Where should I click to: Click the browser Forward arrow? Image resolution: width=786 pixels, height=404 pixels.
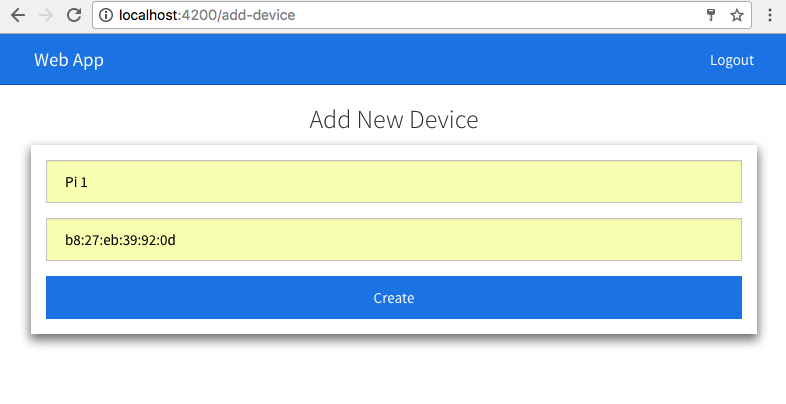[45, 16]
